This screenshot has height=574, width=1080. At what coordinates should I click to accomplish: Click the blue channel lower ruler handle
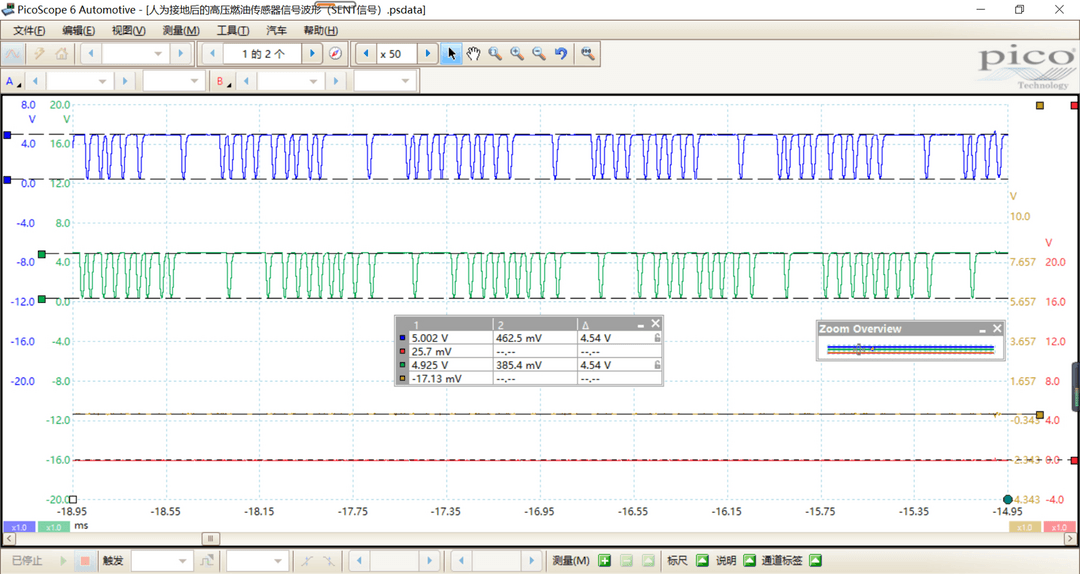(x=8, y=180)
